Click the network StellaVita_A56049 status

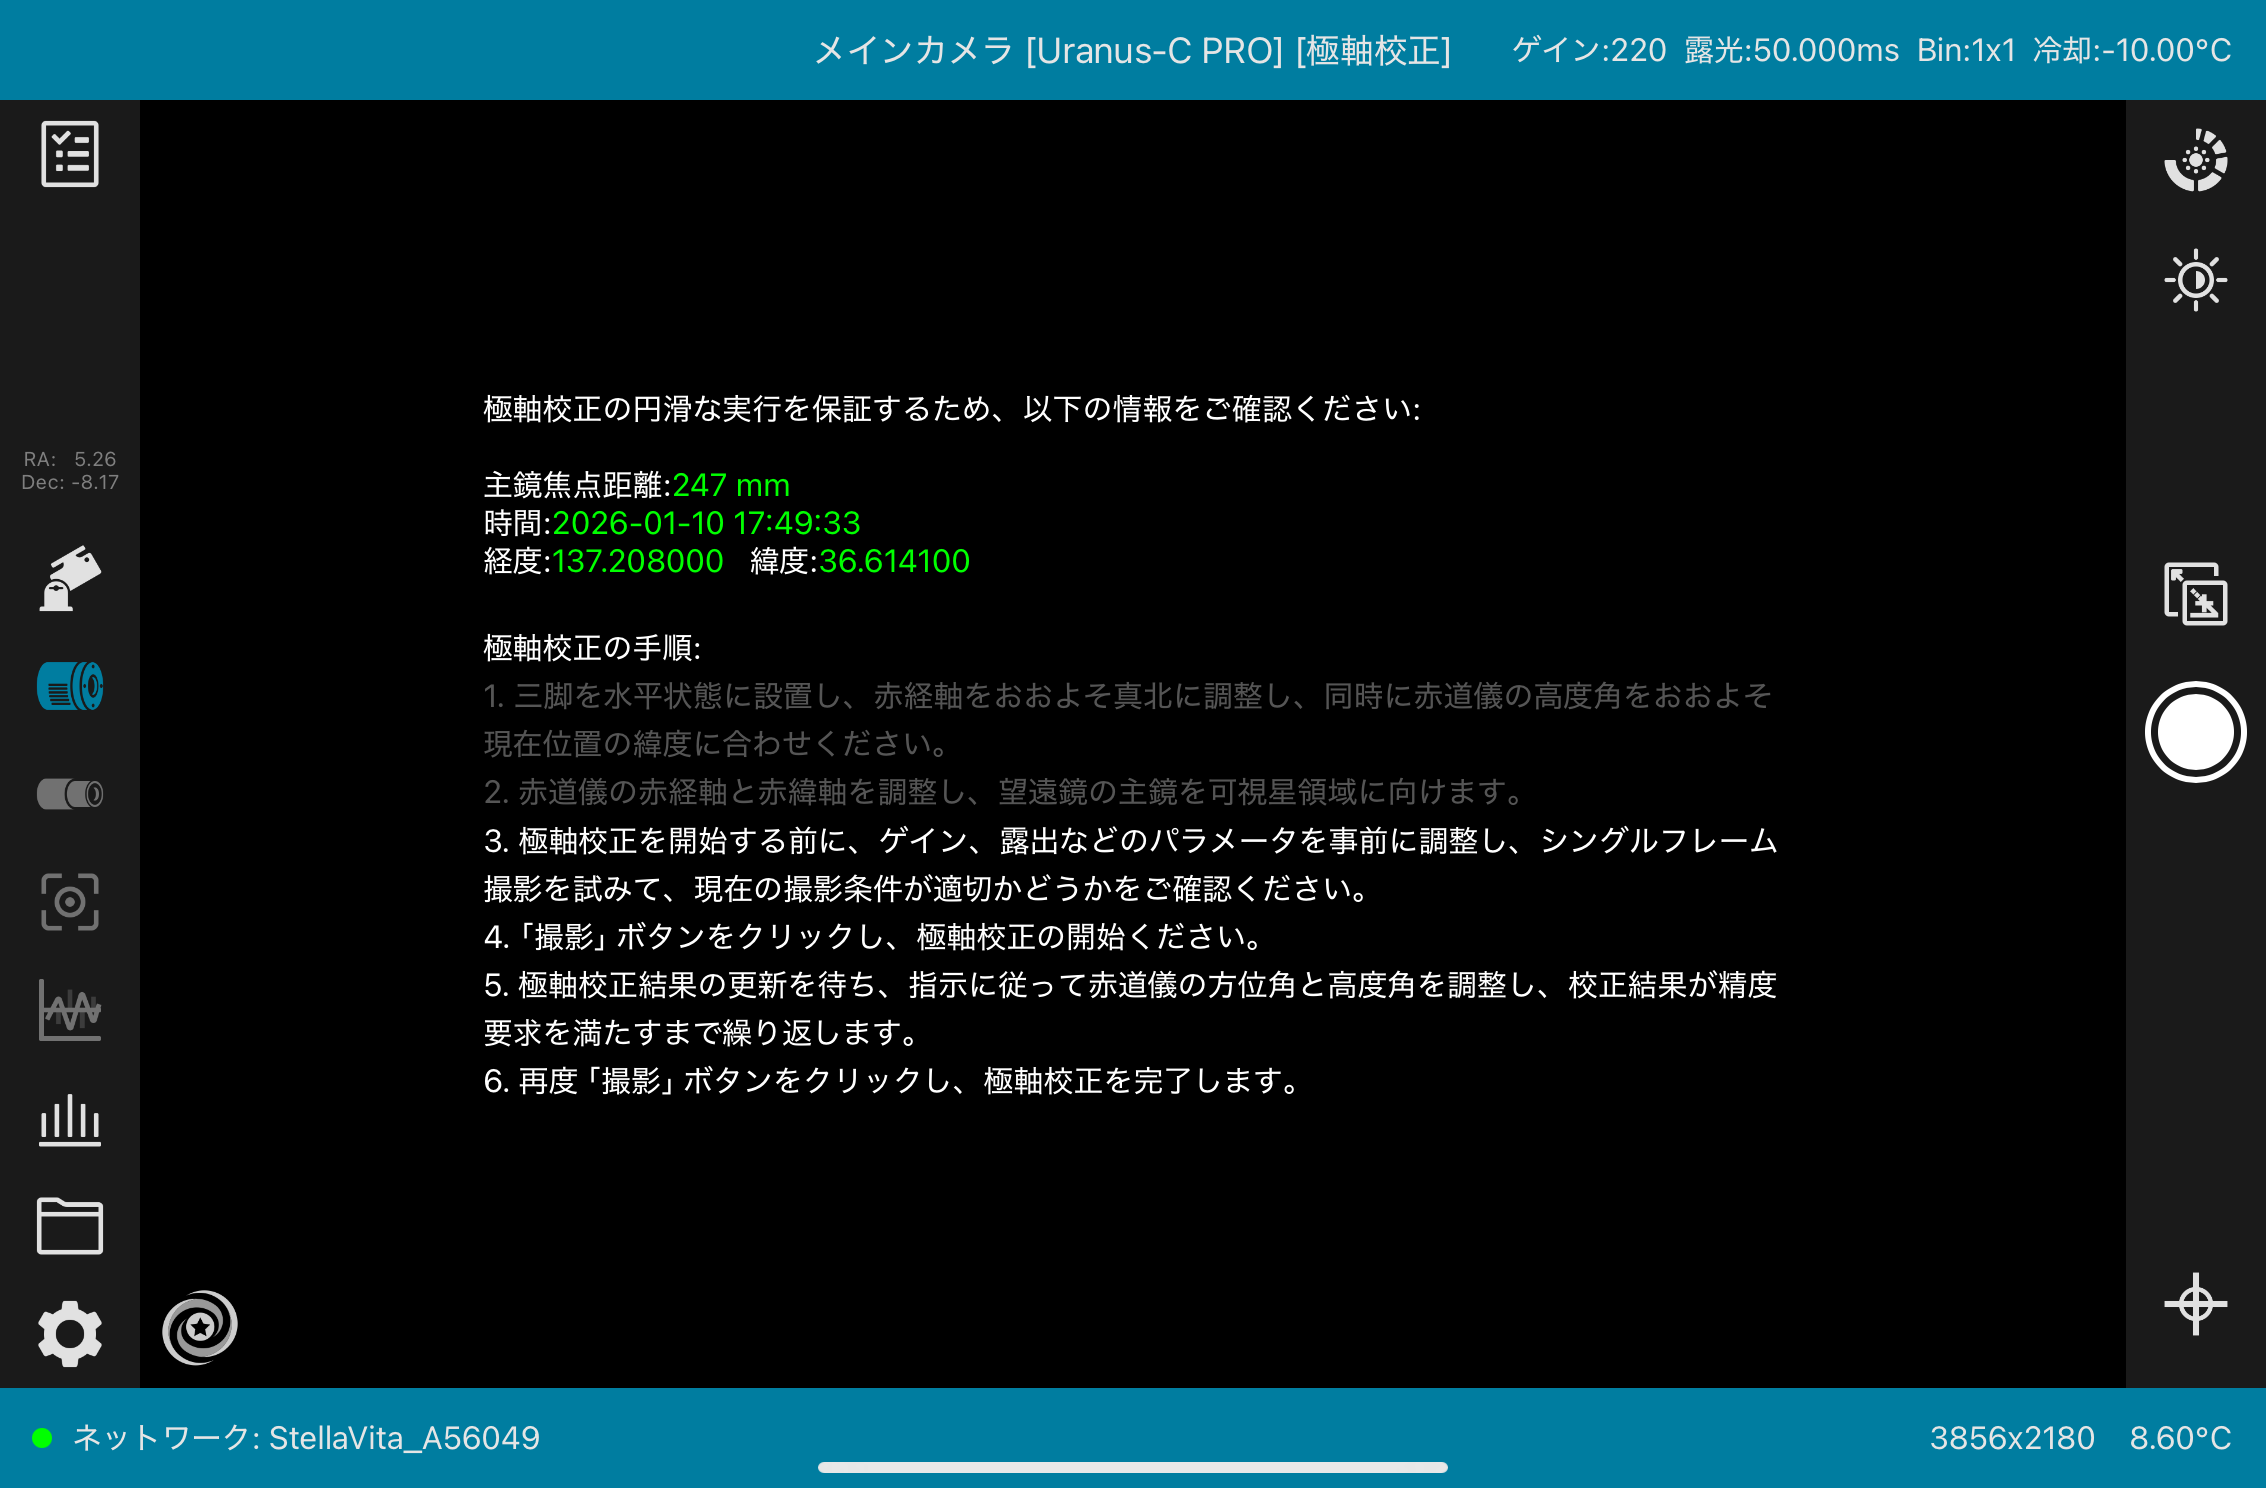306,1438
